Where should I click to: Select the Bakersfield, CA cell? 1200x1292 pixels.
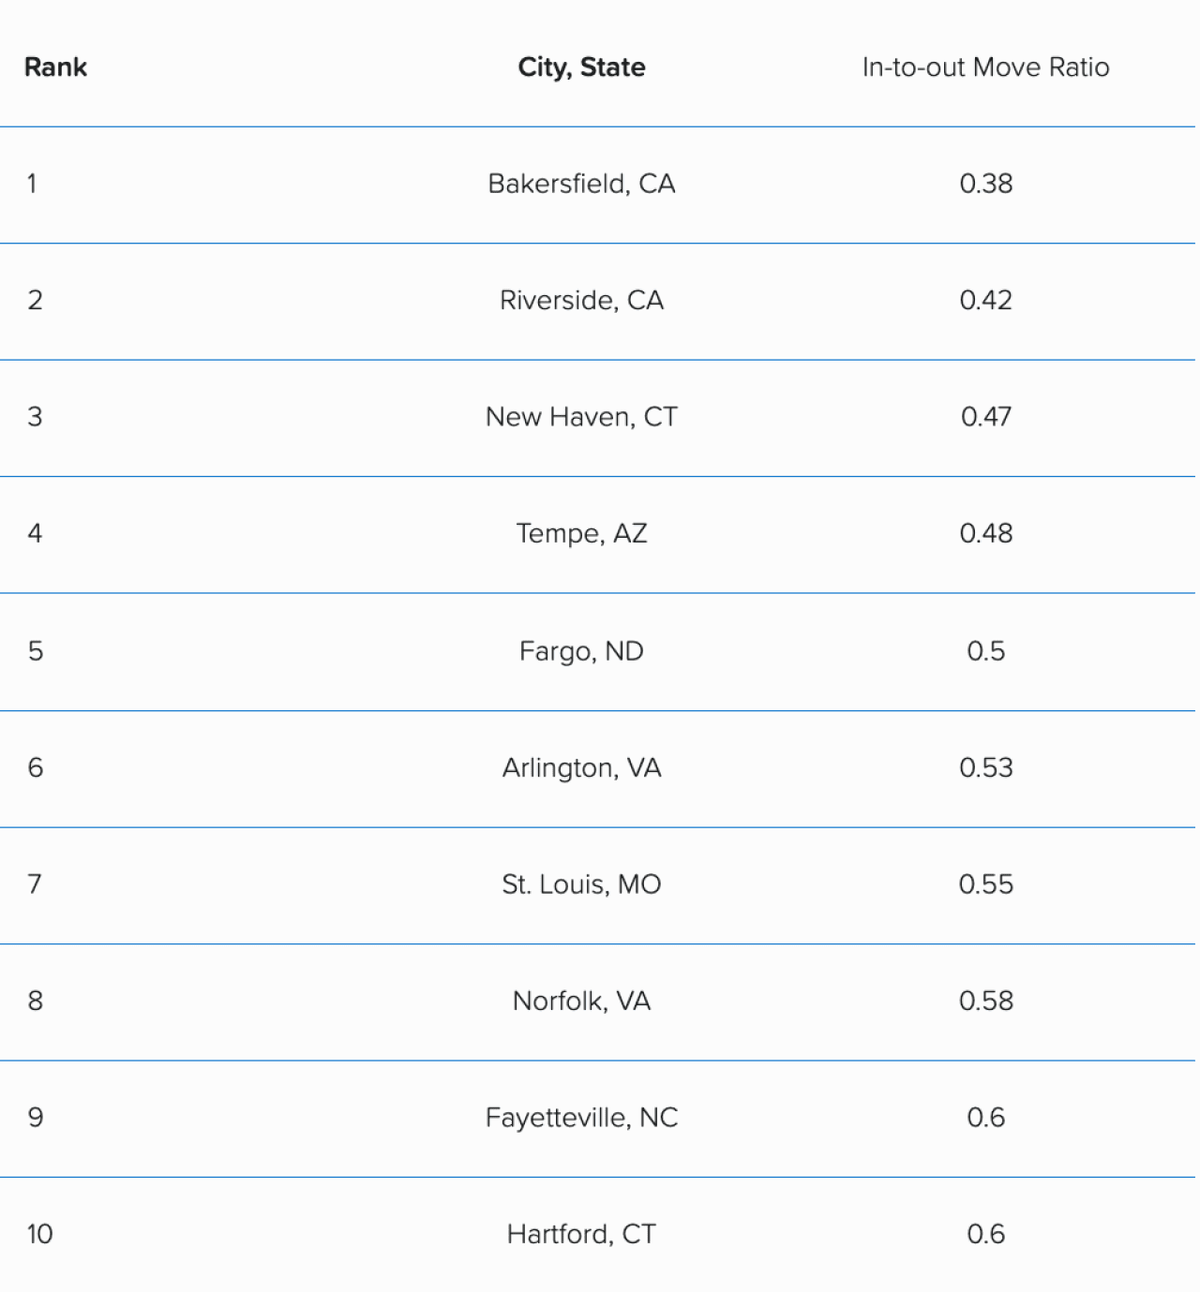coord(581,184)
